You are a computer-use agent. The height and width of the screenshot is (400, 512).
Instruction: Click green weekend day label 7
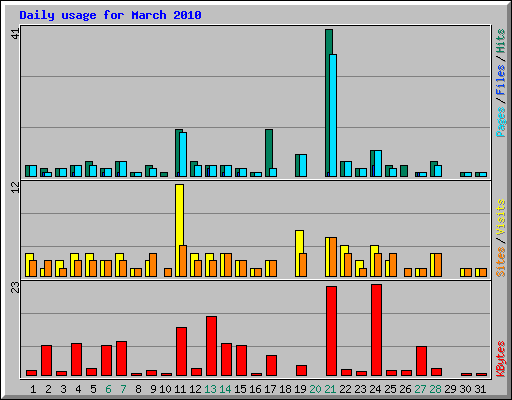pyautogui.click(x=123, y=389)
